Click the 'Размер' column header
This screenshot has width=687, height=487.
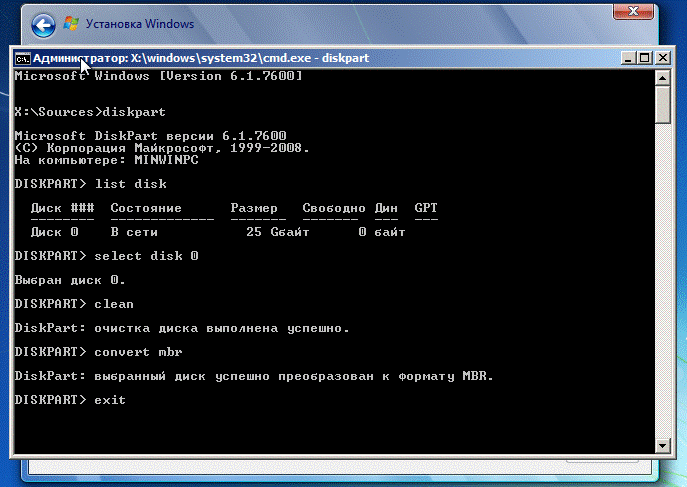pyautogui.click(x=254, y=208)
